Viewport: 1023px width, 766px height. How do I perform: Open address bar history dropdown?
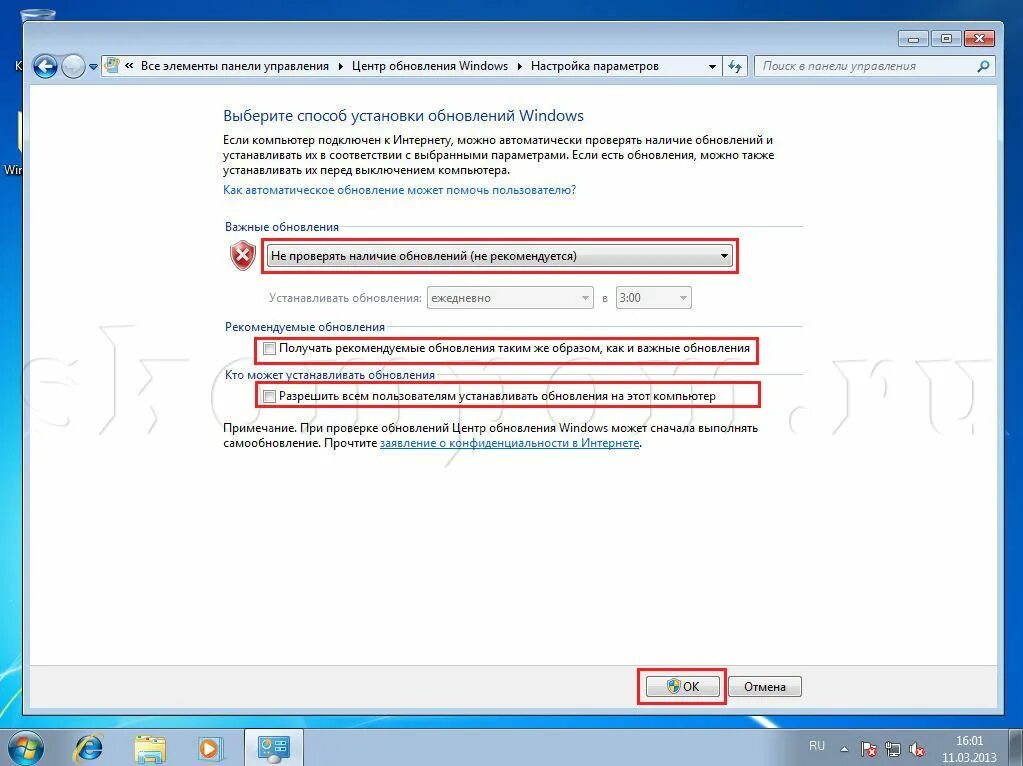tap(712, 67)
